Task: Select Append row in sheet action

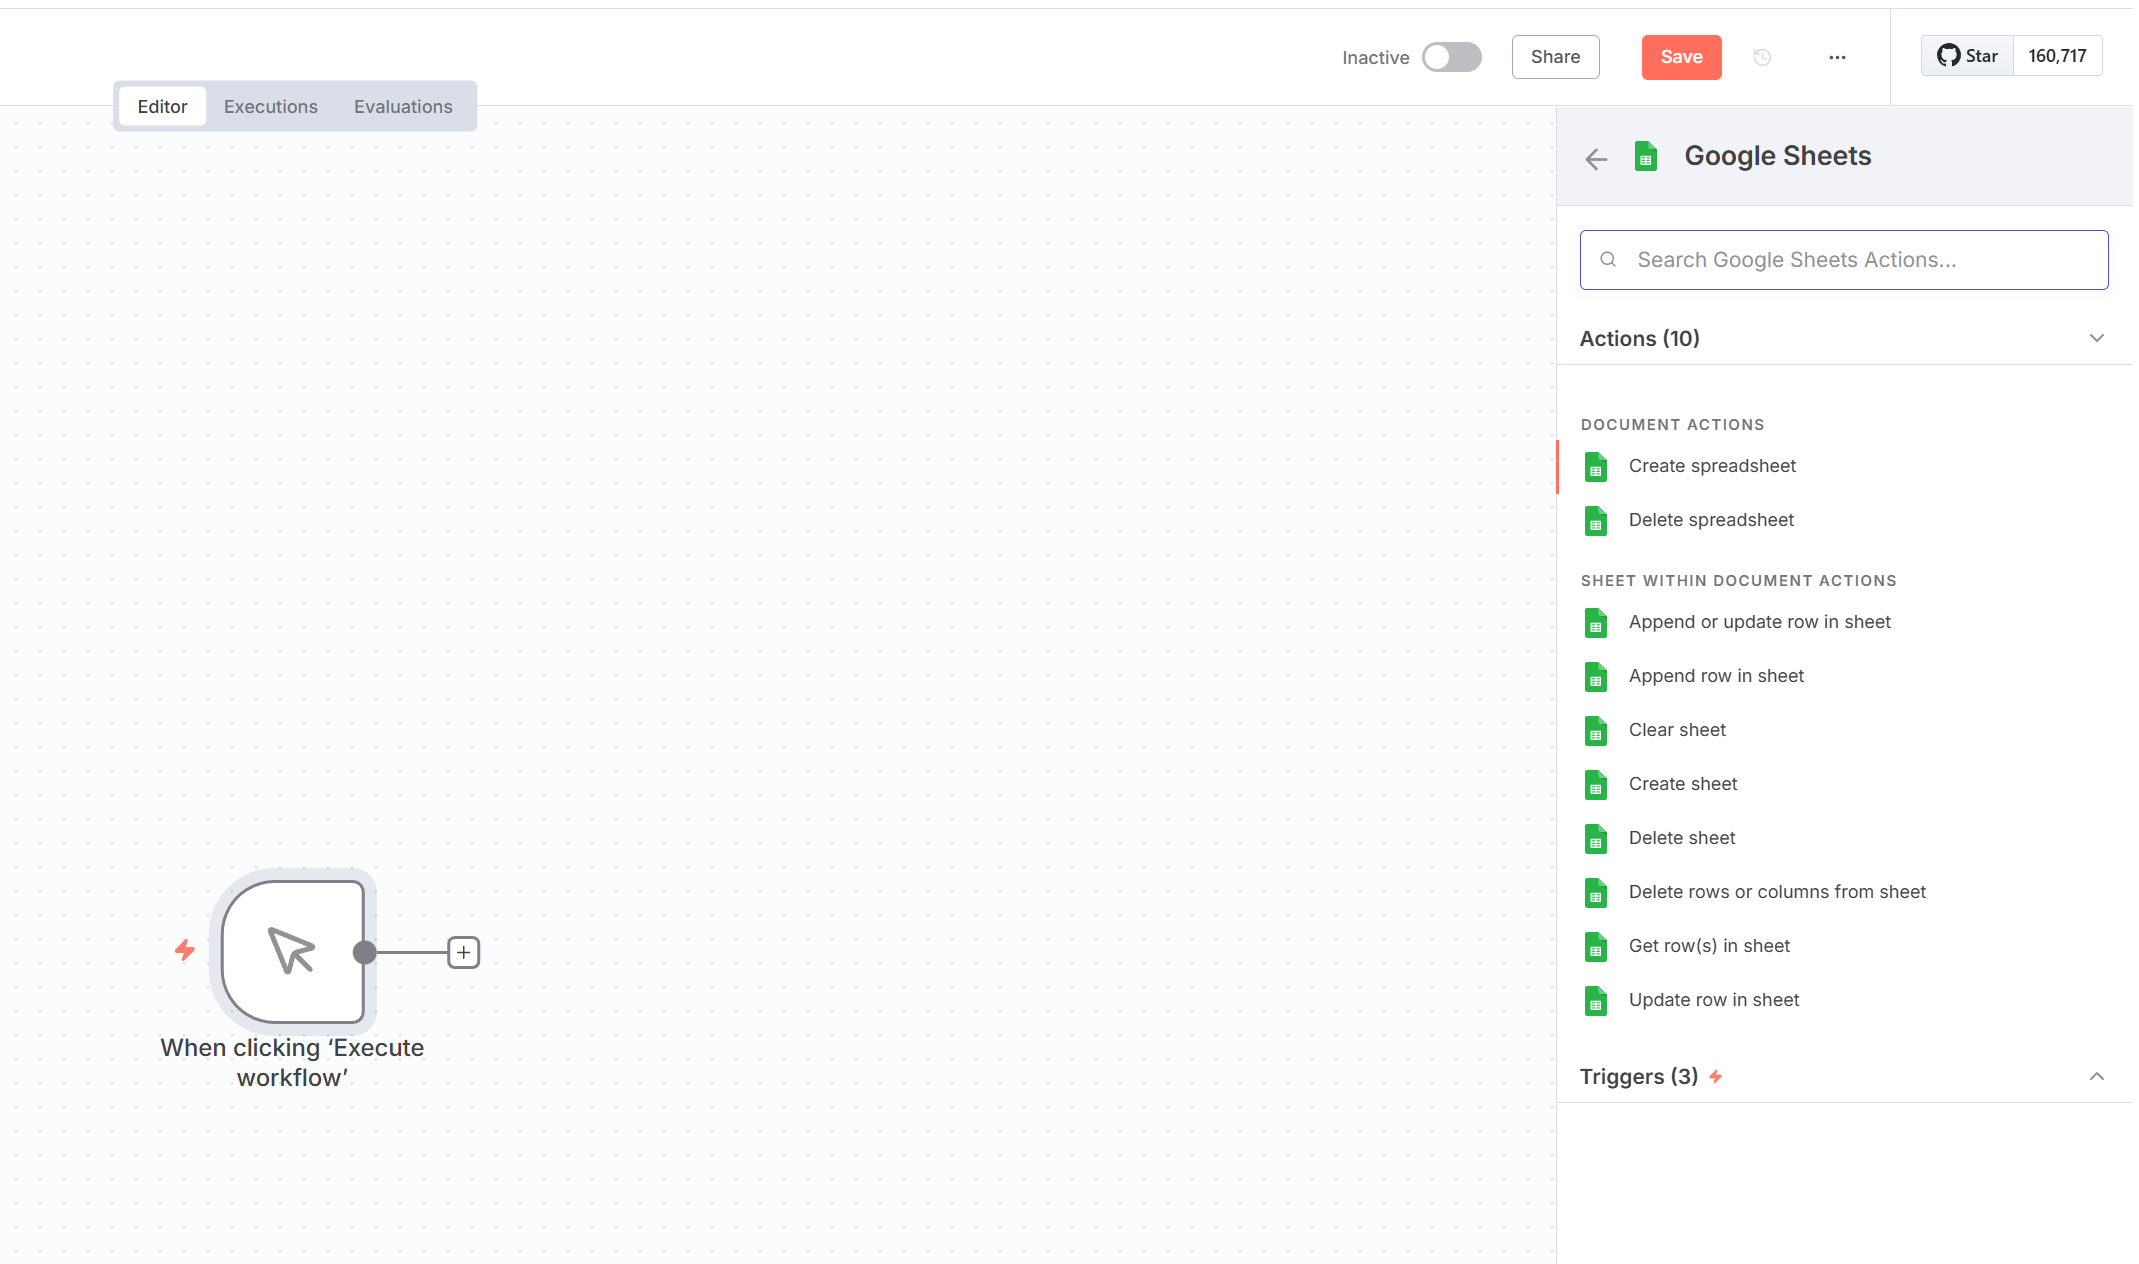Action: click(1715, 676)
